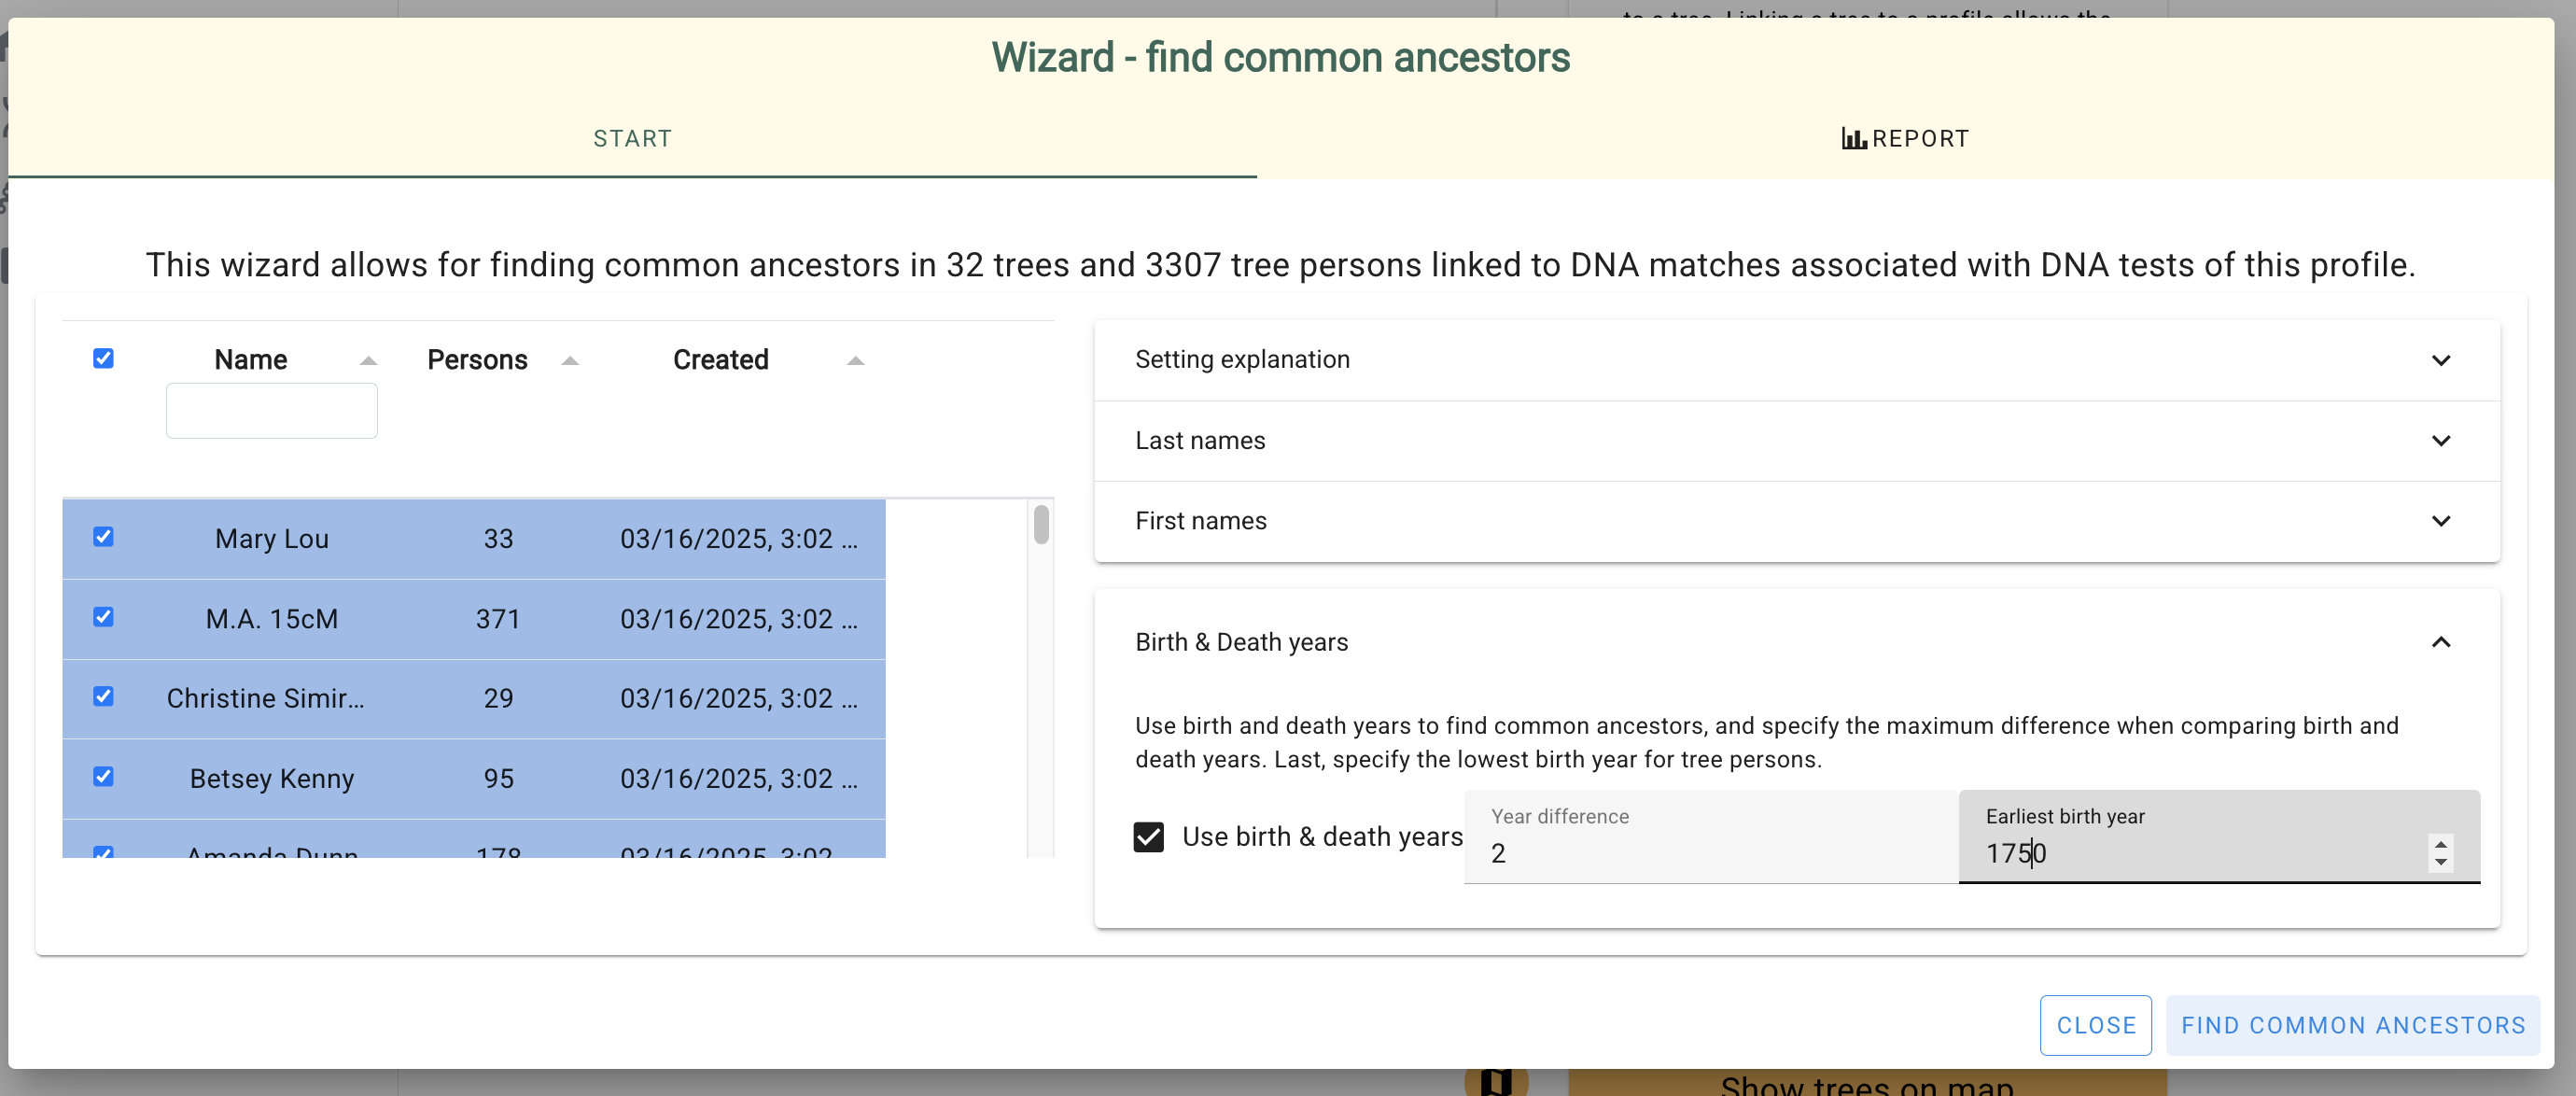Disable Use birth & death years
This screenshot has width=2576, height=1096.
pos(1150,837)
